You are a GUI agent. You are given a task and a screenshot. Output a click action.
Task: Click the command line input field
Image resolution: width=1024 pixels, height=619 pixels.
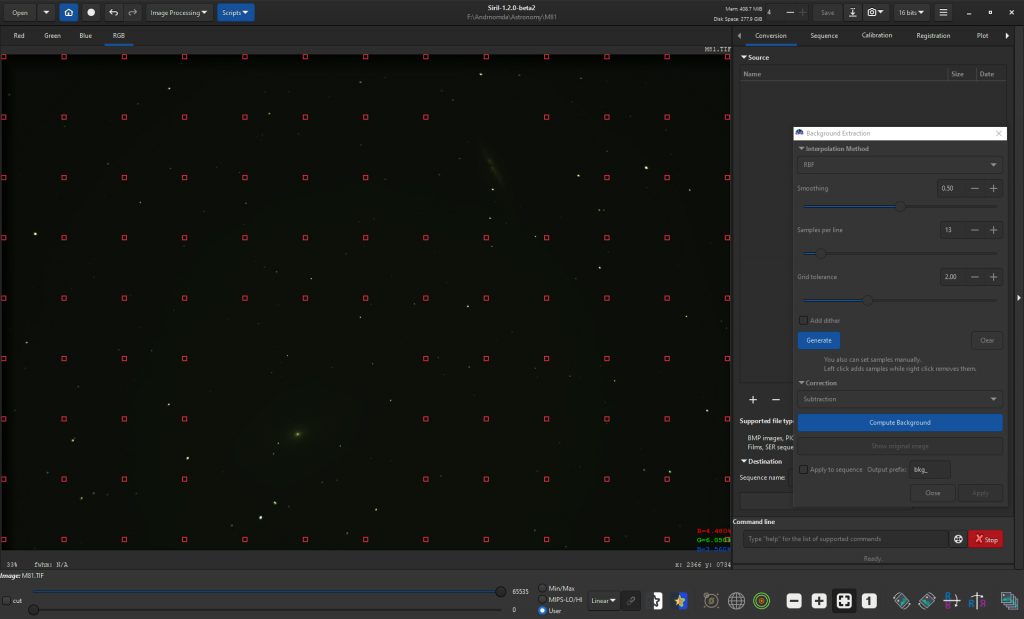(845, 539)
